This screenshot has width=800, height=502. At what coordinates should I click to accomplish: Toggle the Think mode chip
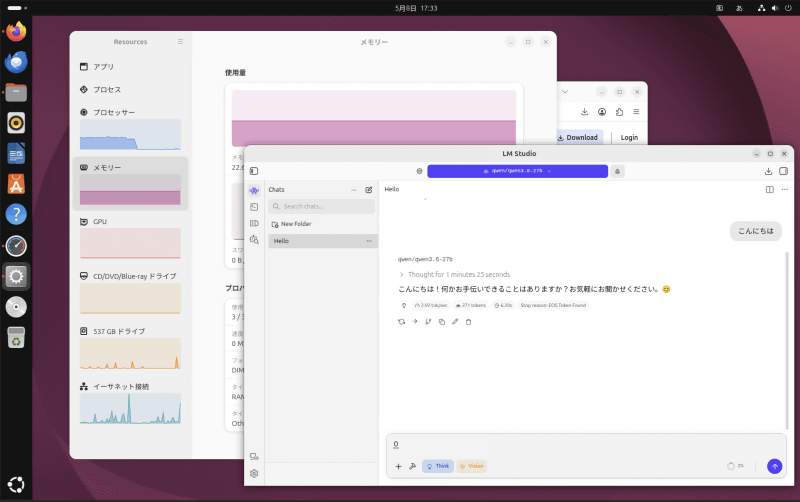point(438,466)
